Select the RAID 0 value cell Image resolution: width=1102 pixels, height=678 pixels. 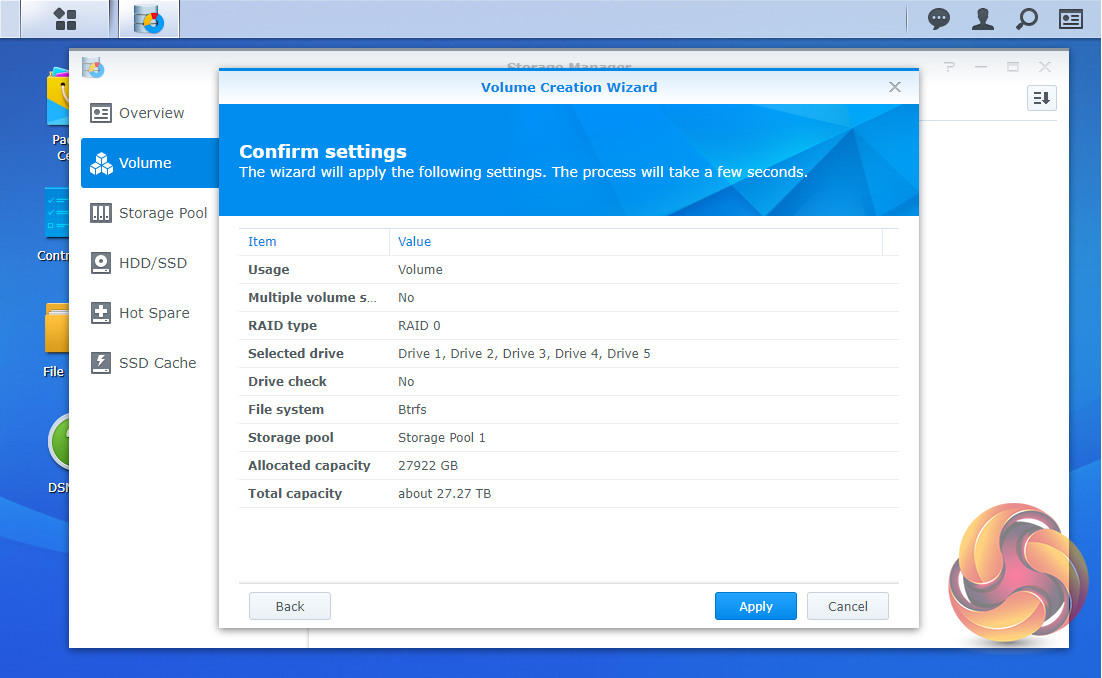pyautogui.click(x=419, y=325)
